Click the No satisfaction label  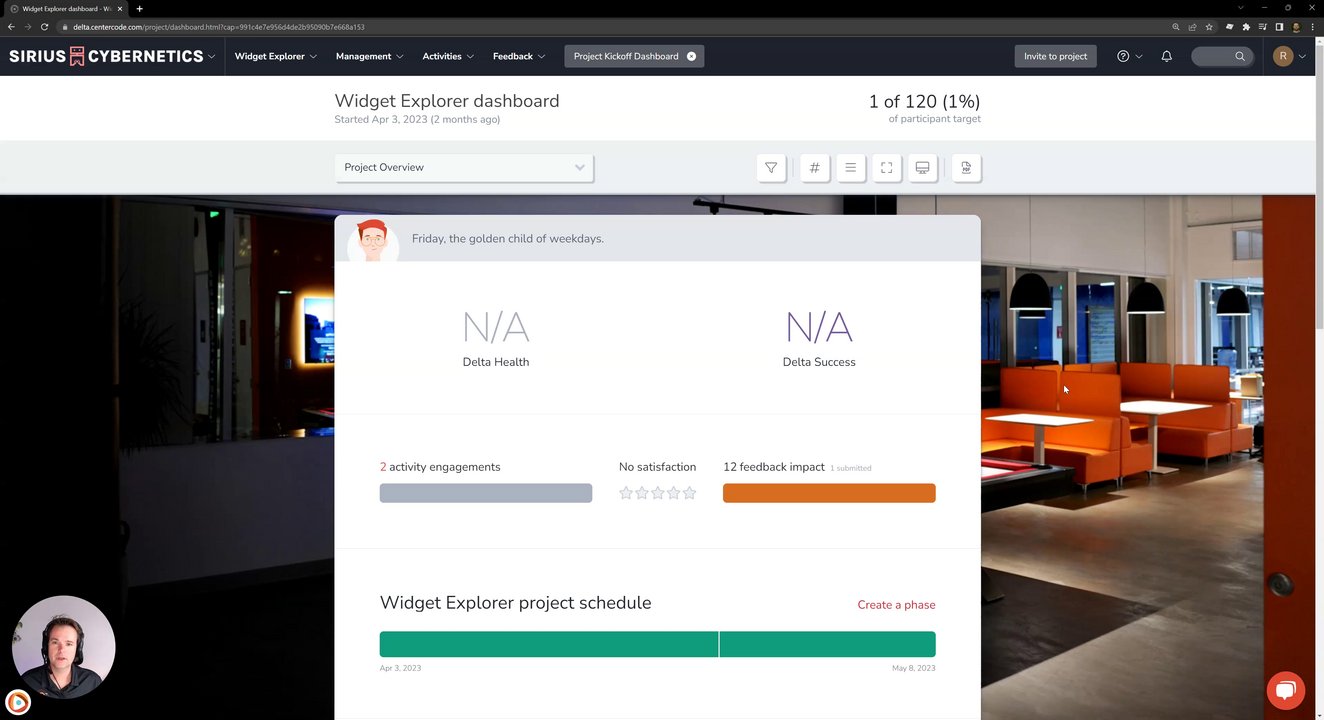[x=657, y=467]
